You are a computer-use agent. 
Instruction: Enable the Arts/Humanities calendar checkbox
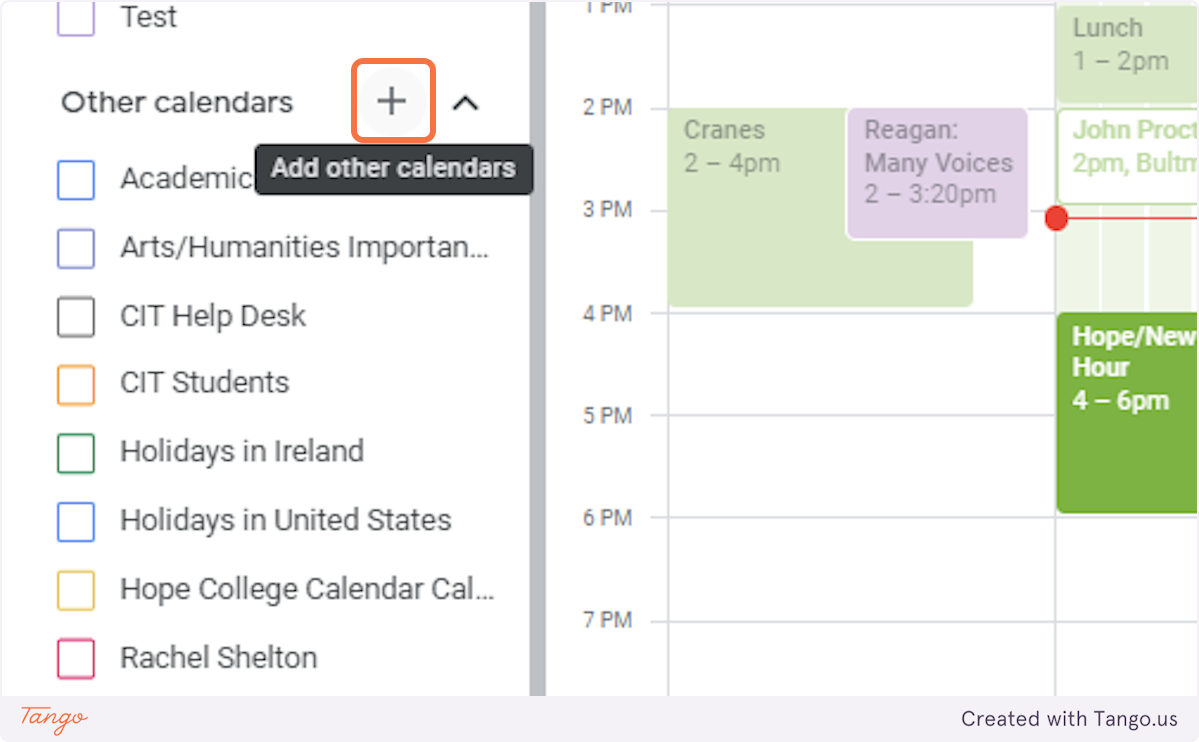76,248
